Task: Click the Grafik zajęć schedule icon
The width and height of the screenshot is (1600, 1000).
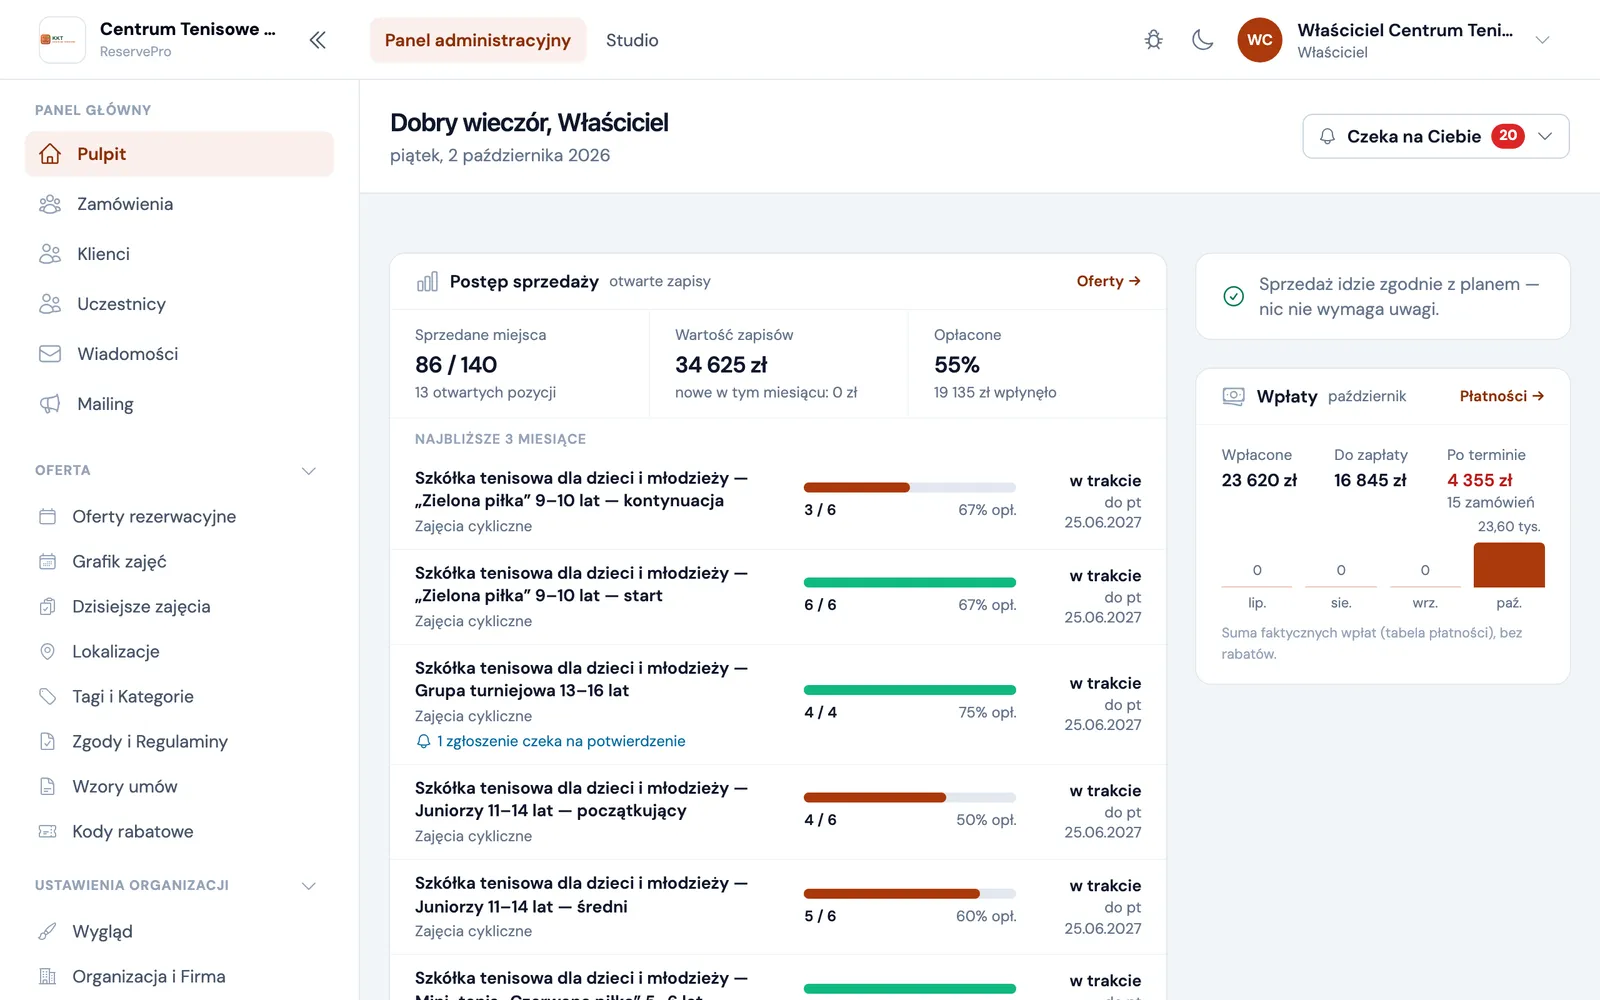Action: point(47,562)
